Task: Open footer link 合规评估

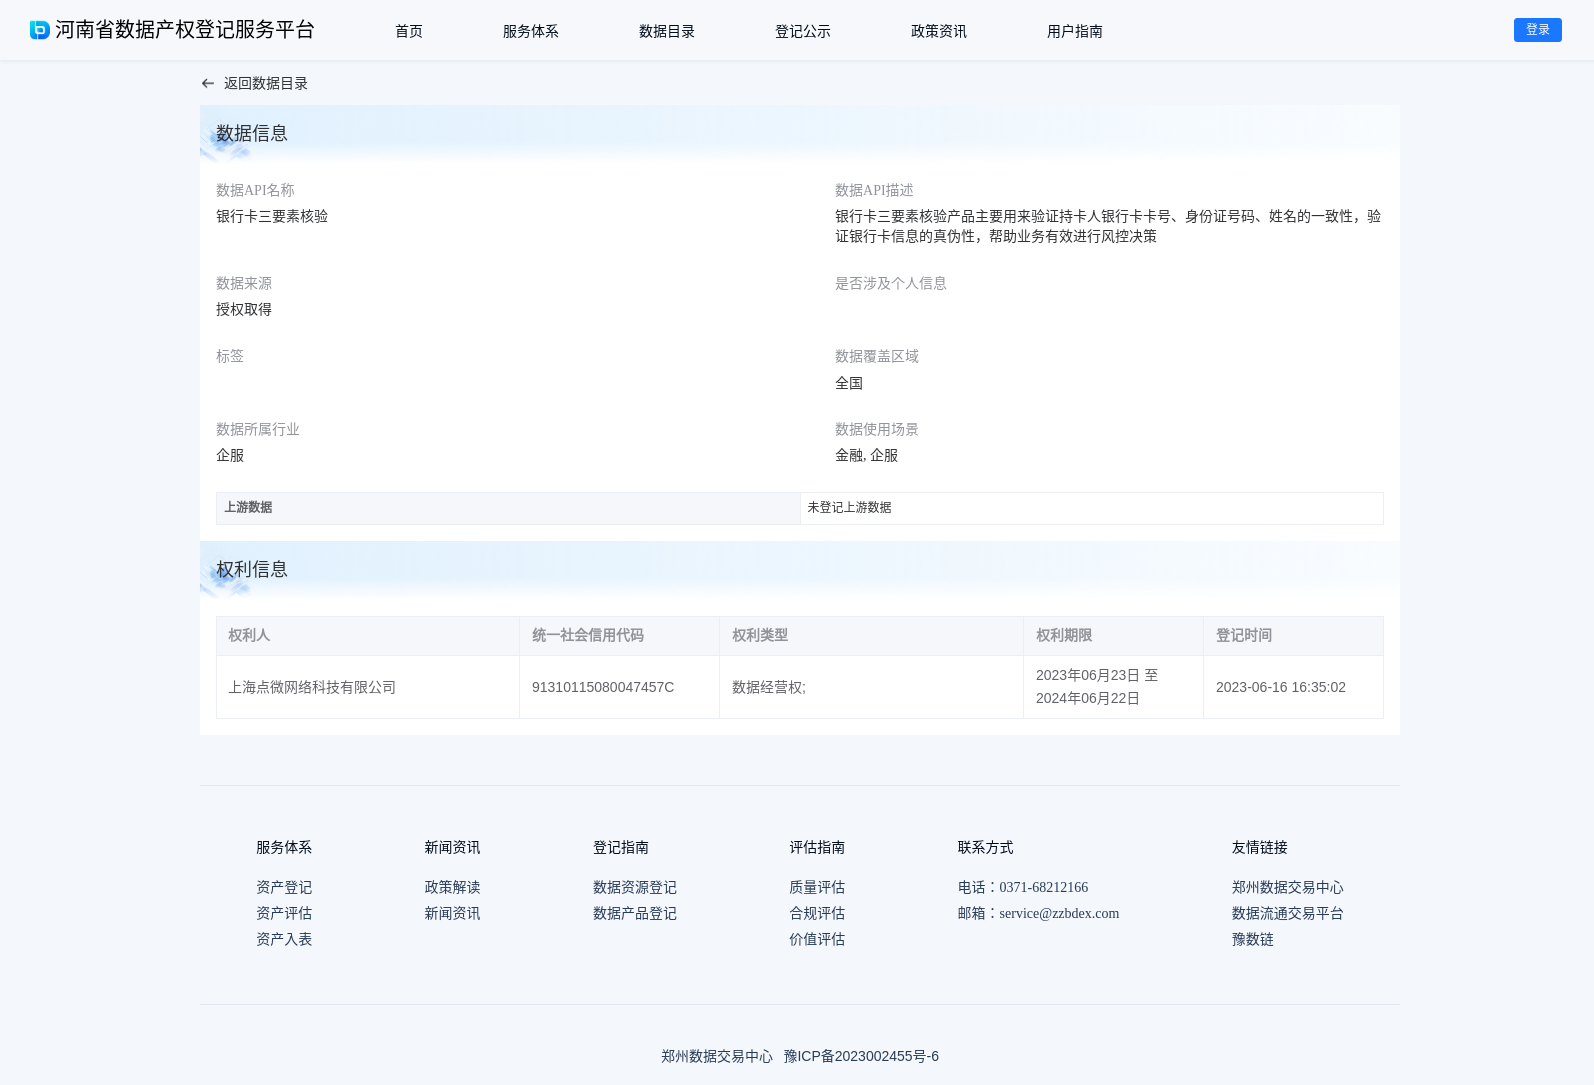Action: (817, 913)
